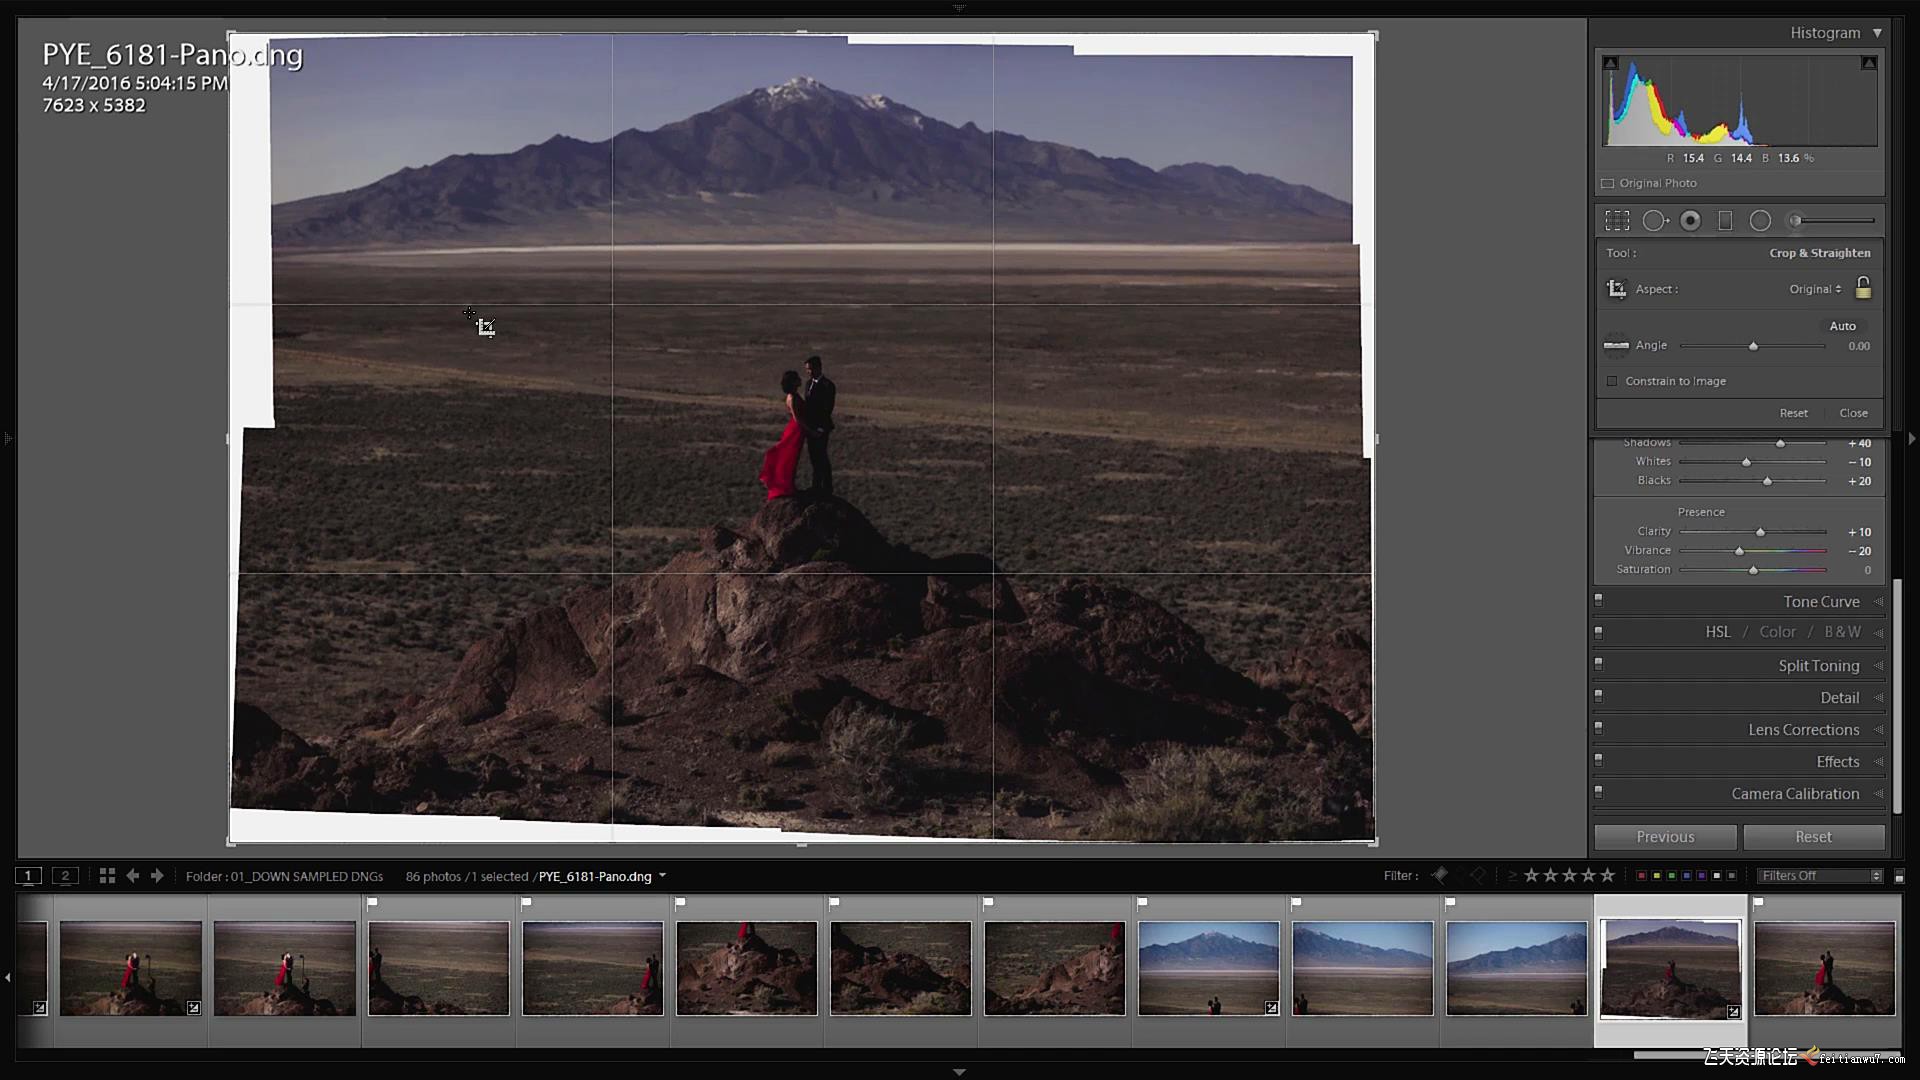The width and height of the screenshot is (1920, 1080).
Task: Adjust the crop Angle slider
Action: point(1753,346)
